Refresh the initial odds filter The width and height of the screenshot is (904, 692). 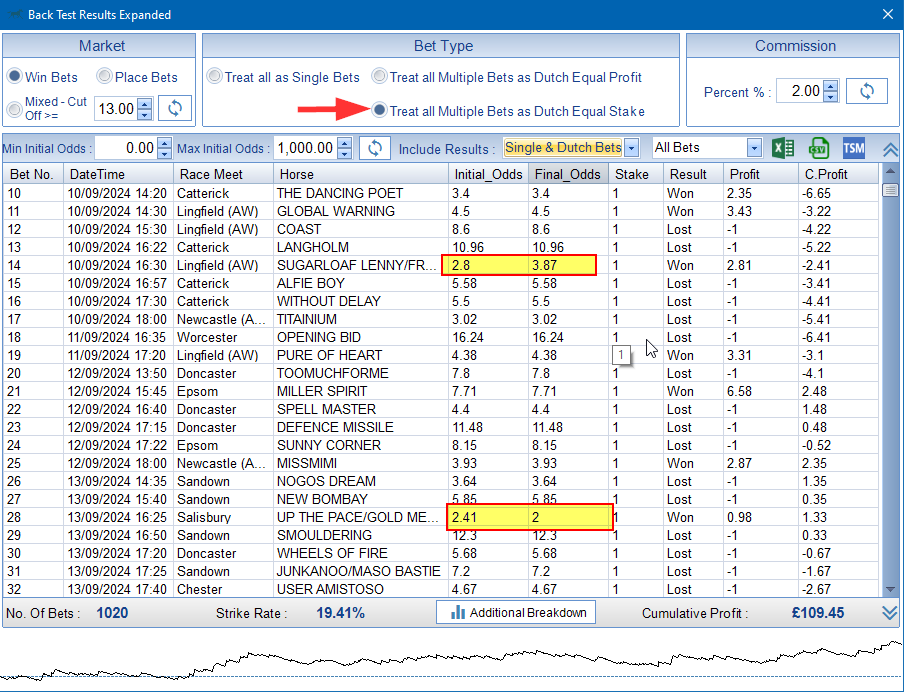coord(374,148)
